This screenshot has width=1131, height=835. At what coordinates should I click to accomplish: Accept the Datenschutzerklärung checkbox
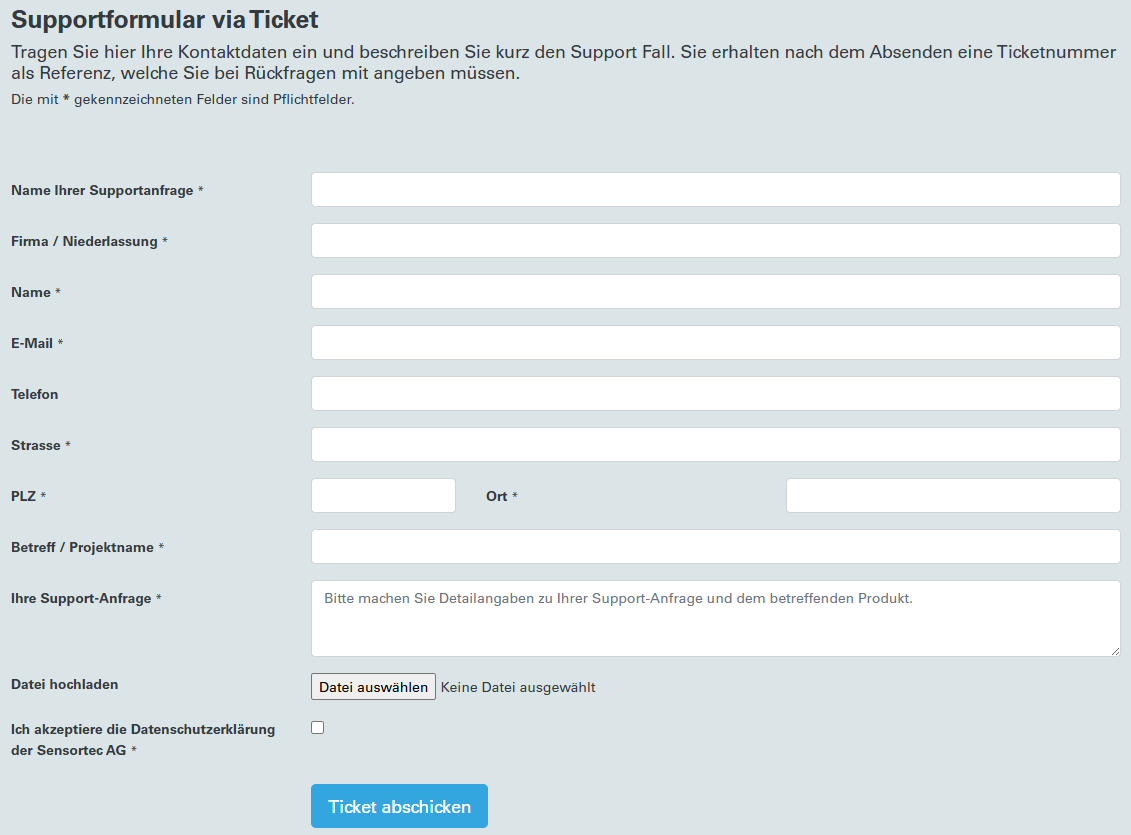317,728
